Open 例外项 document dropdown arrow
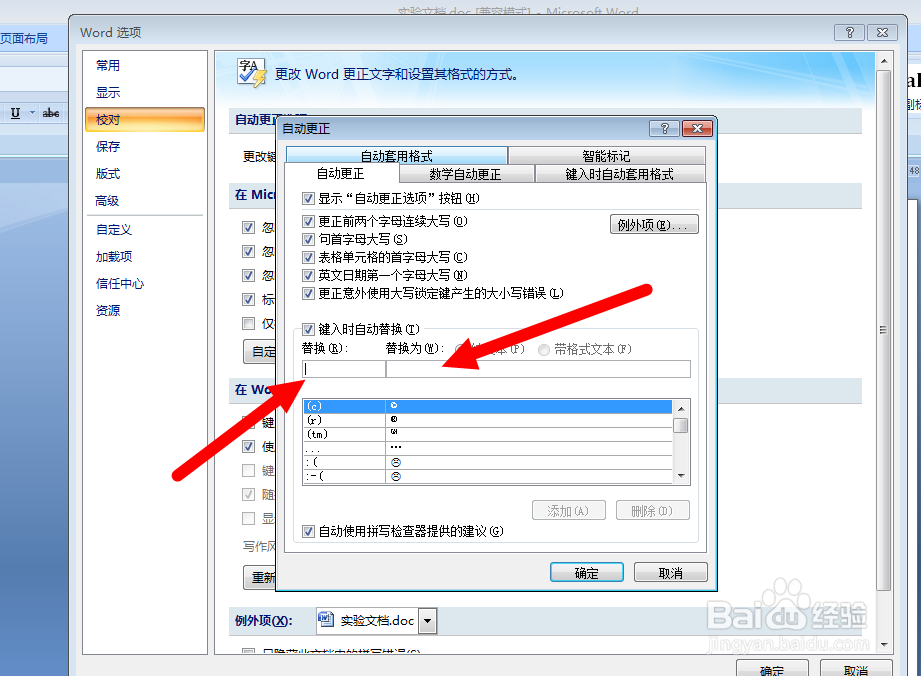The width and height of the screenshot is (921, 676). pos(428,621)
